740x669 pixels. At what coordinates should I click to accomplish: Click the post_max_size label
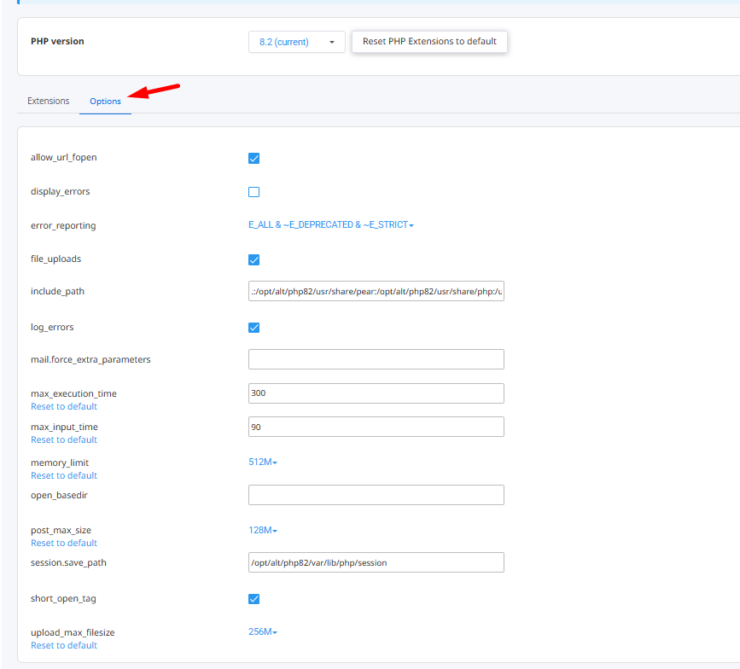coord(61,530)
